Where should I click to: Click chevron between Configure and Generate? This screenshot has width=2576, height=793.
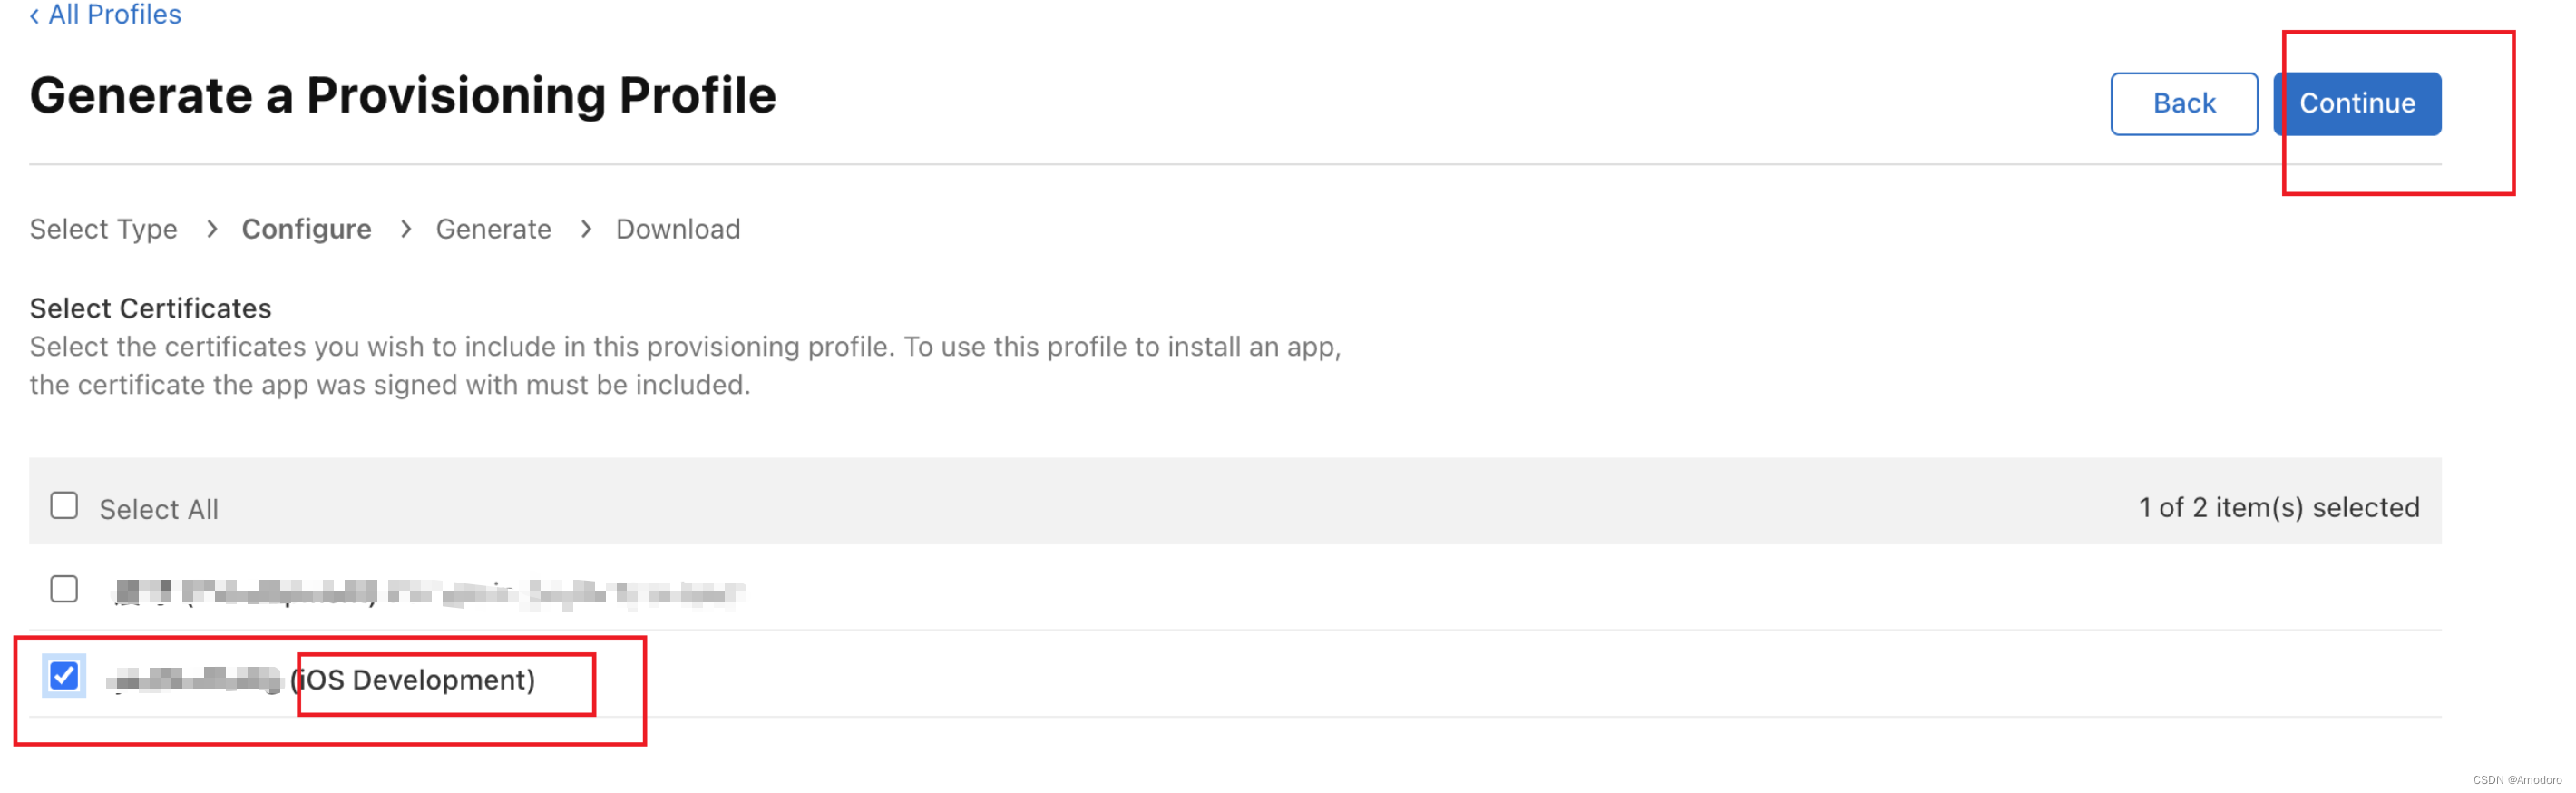[405, 229]
